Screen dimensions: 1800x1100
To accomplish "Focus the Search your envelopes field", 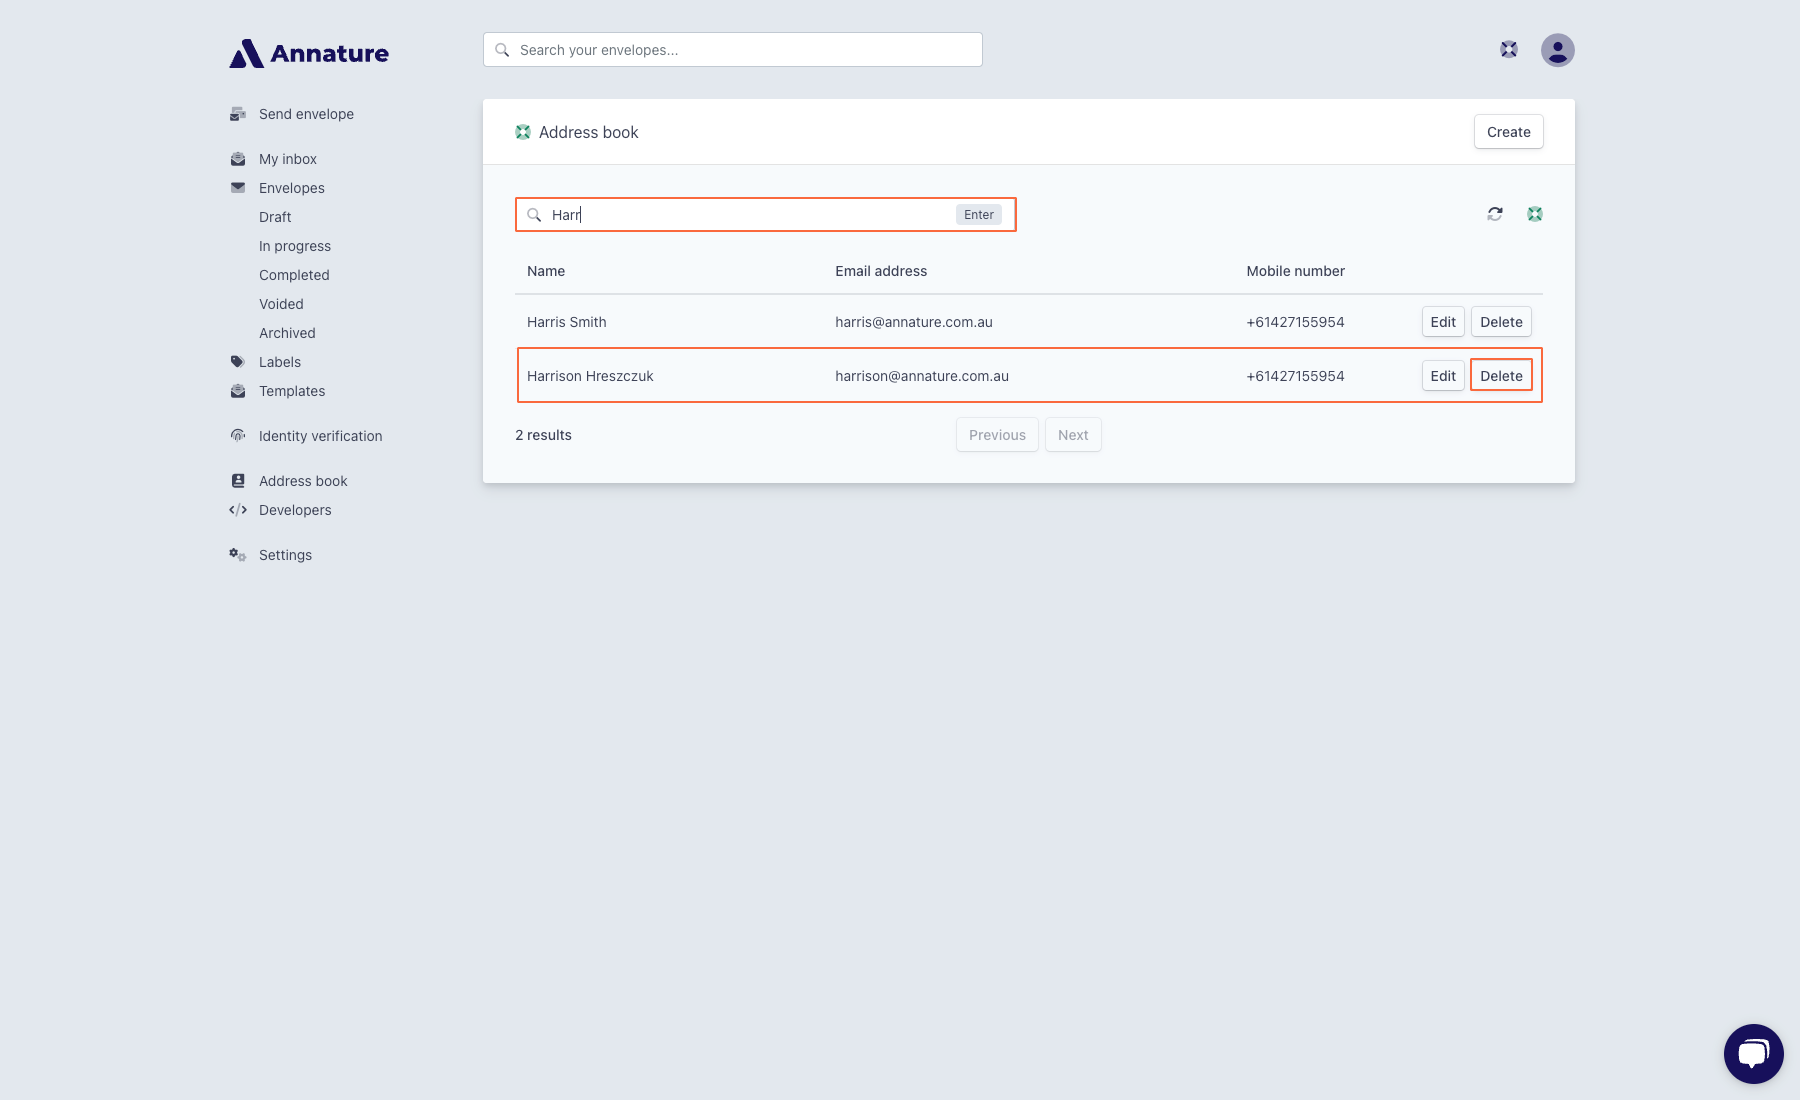I will tap(733, 50).
